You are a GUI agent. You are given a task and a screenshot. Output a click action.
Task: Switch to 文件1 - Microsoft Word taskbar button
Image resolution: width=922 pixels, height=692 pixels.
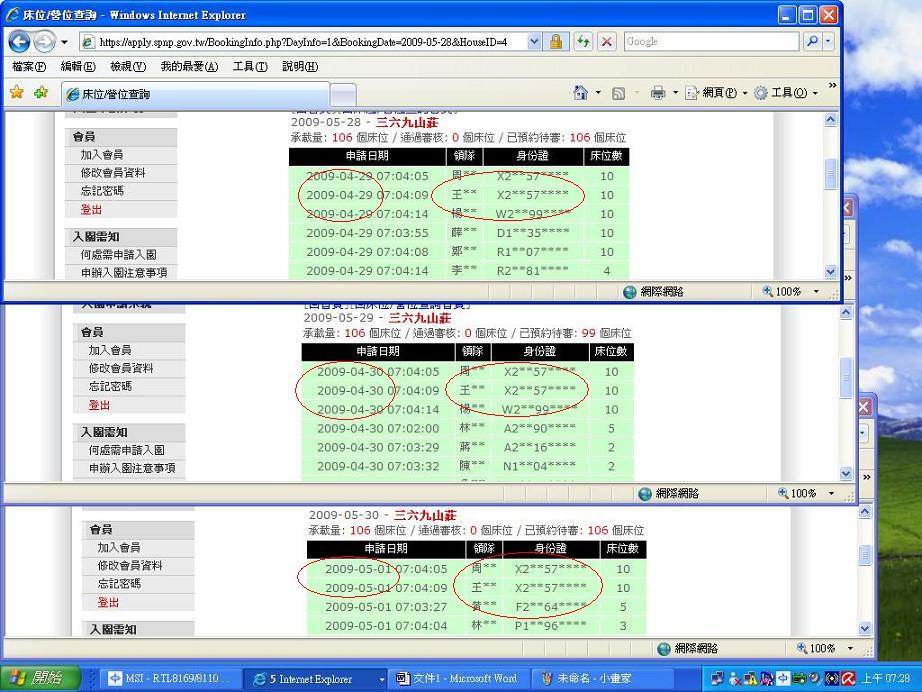pyautogui.click(x=456, y=679)
